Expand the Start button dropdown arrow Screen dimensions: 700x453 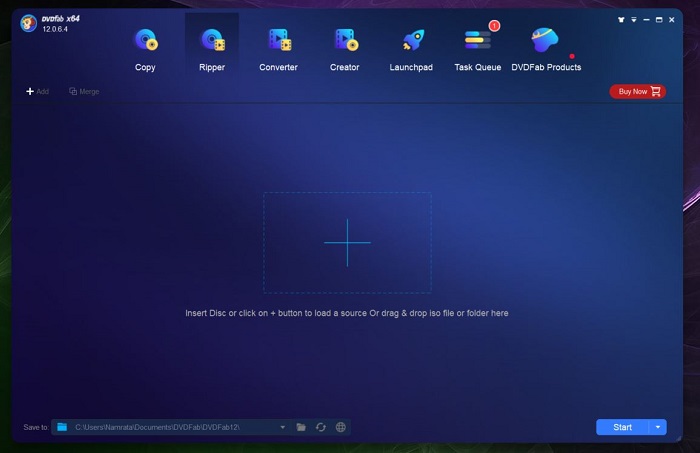coord(658,427)
